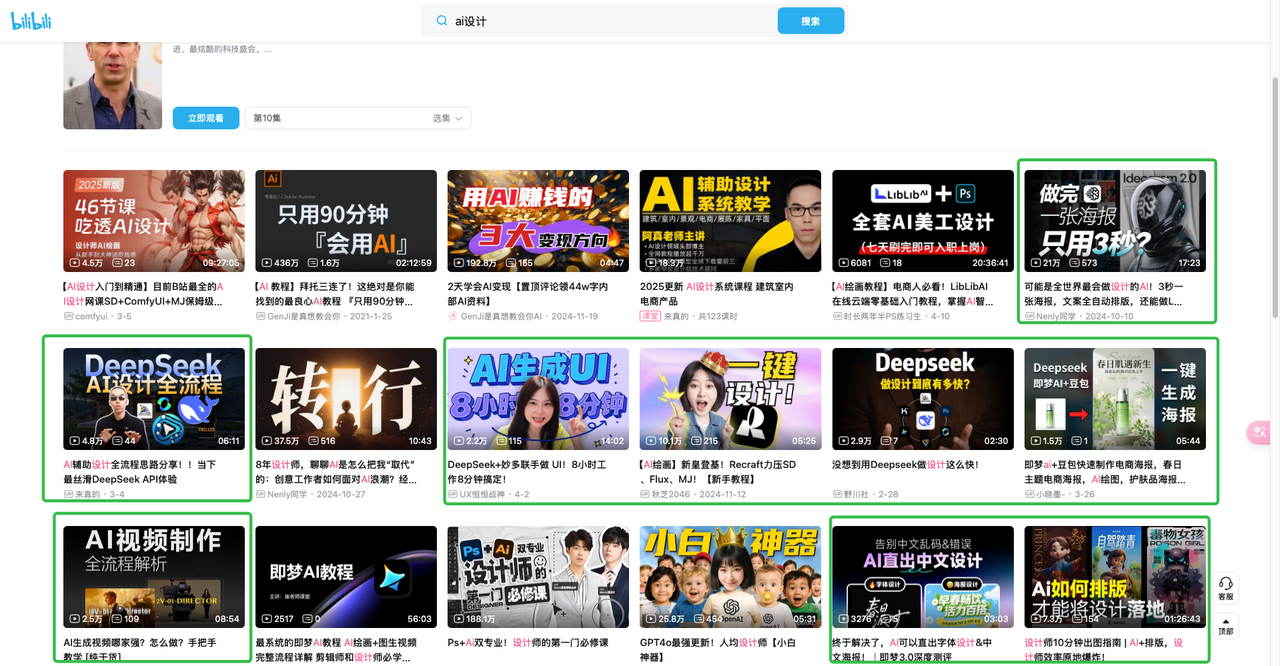1280x666 pixels.
Task: Open AI辅助设计系统教学 course thumbnail
Action: coord(730,221)
